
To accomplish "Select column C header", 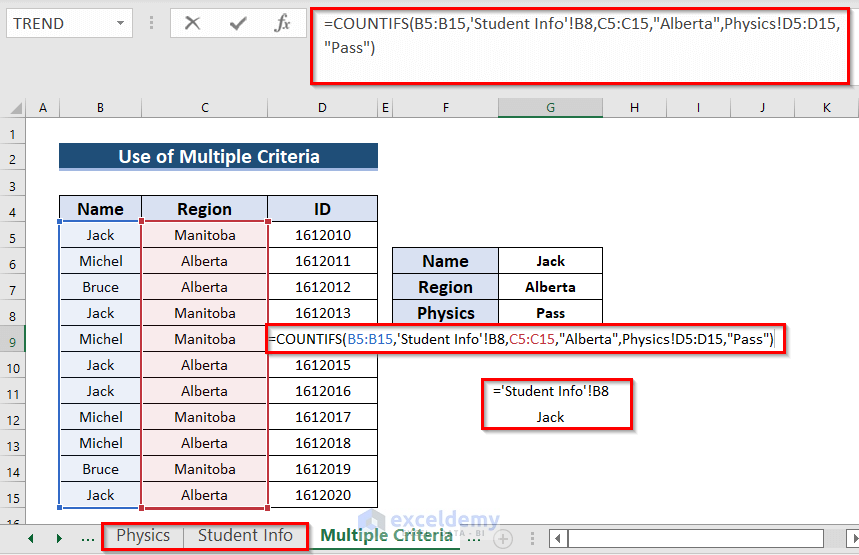I will [204, 108].
